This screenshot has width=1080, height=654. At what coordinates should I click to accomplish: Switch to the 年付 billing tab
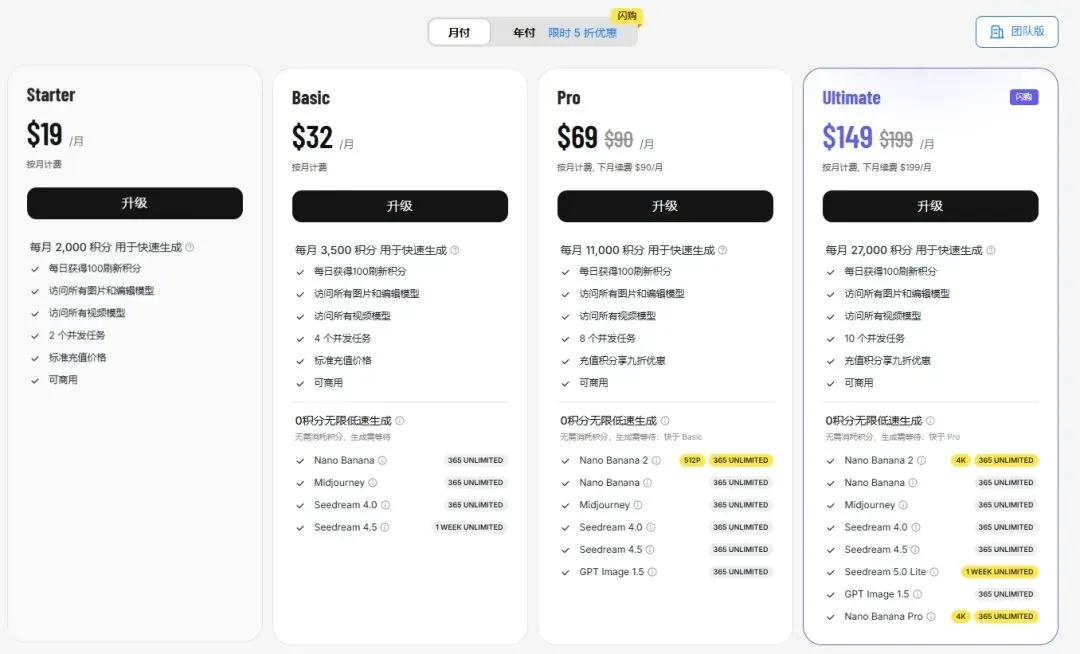[524, 32]
